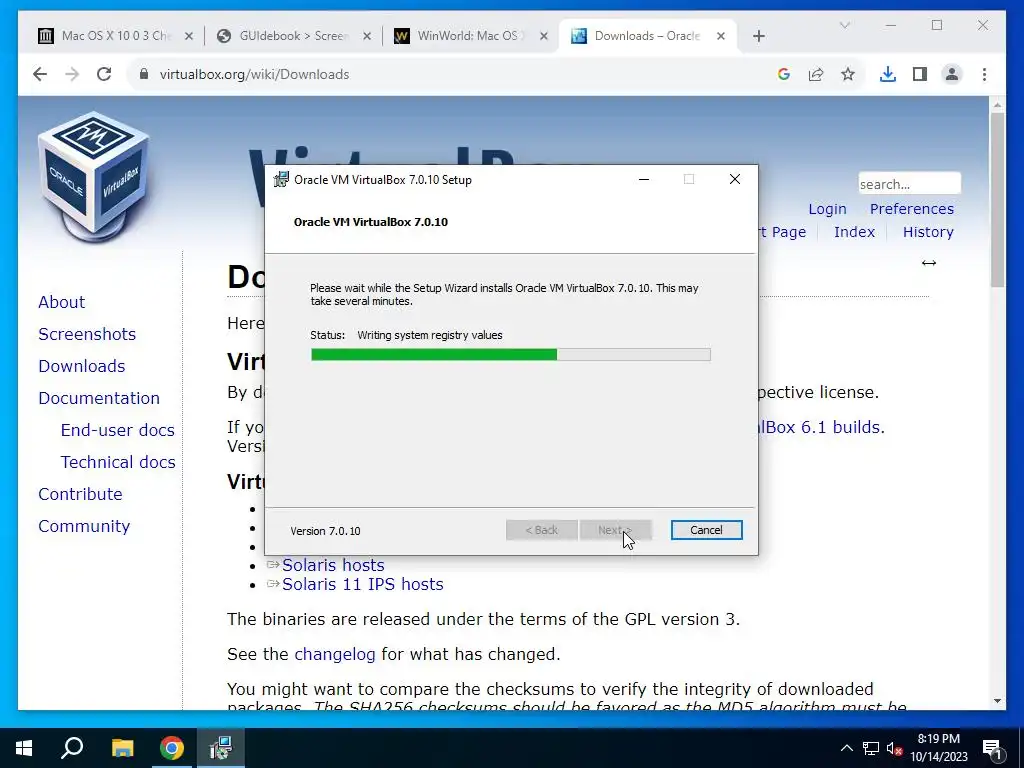Image resolution: width=1024 pixels, height=768 pixels.
Task: Reload the VirtualBox downloads page
Action: [x=104, y=74]
